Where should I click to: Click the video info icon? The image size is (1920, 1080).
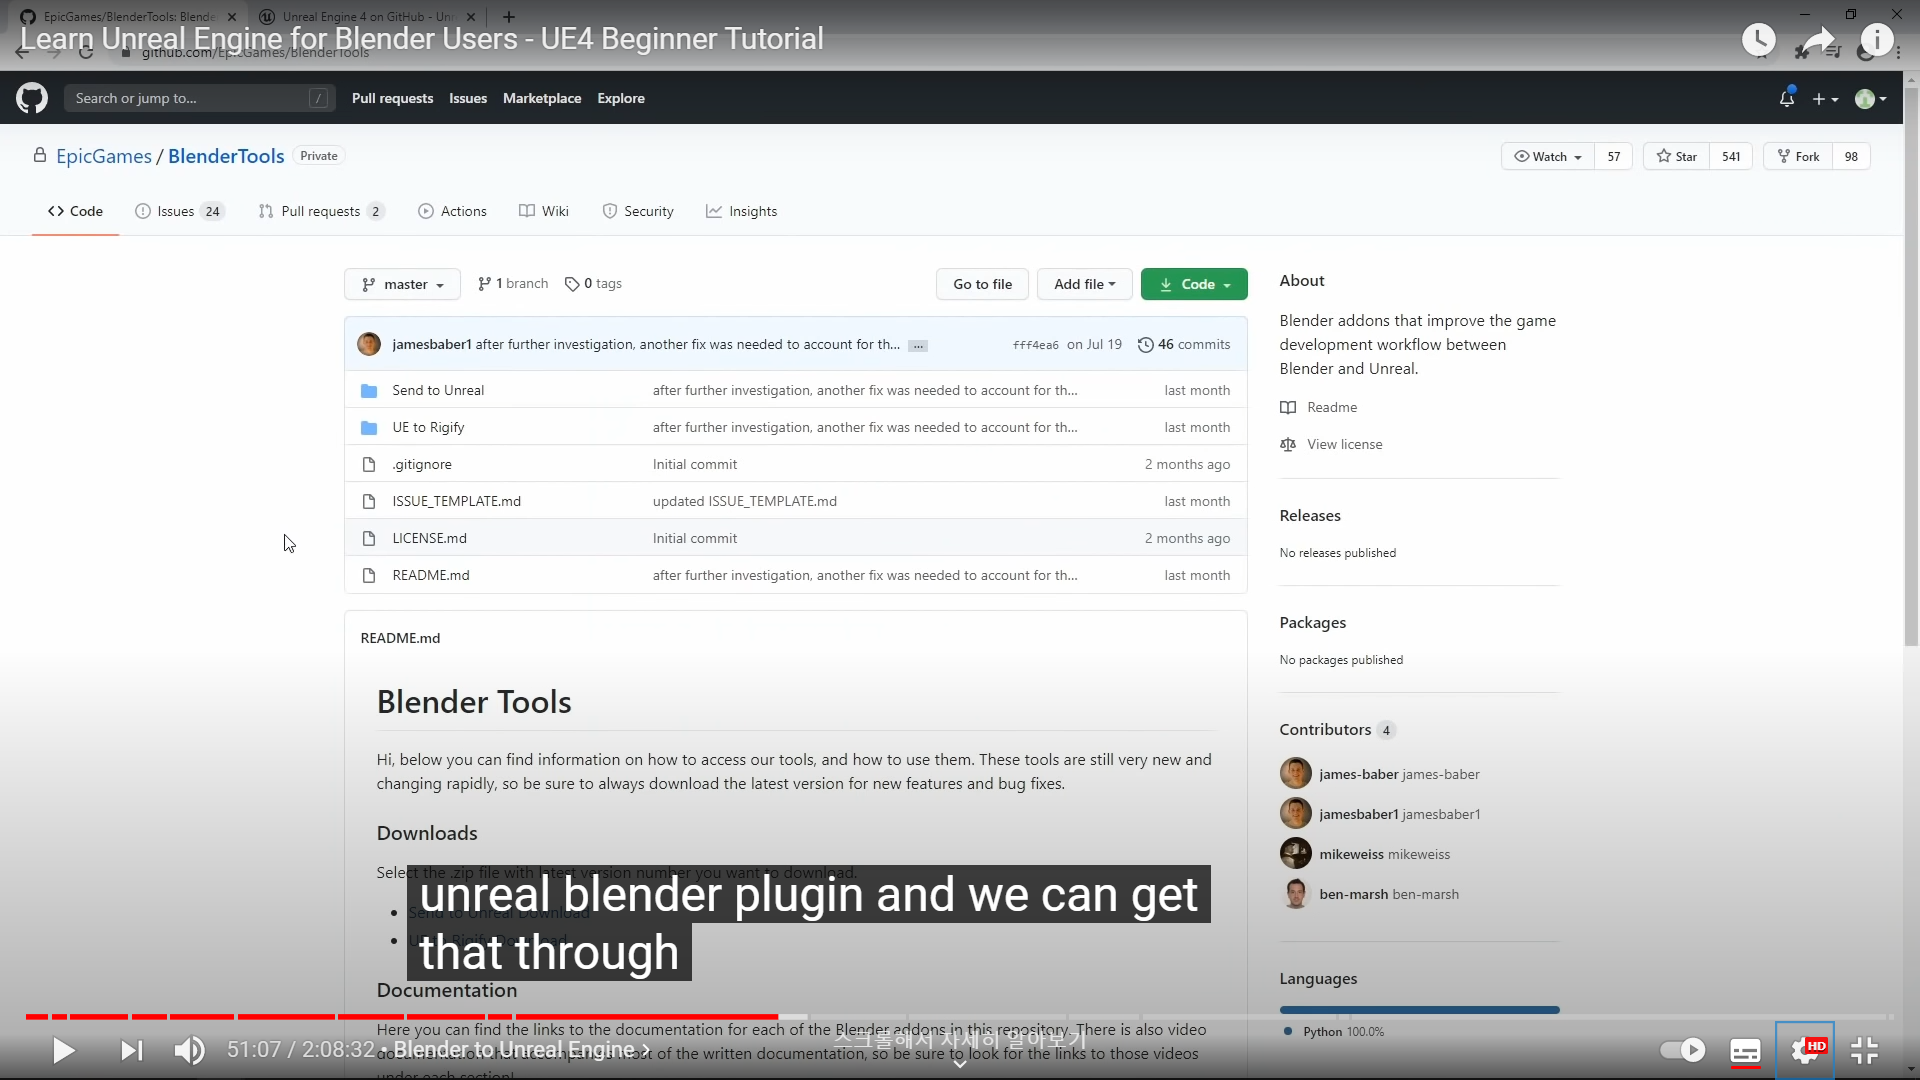click(1877, 40)
